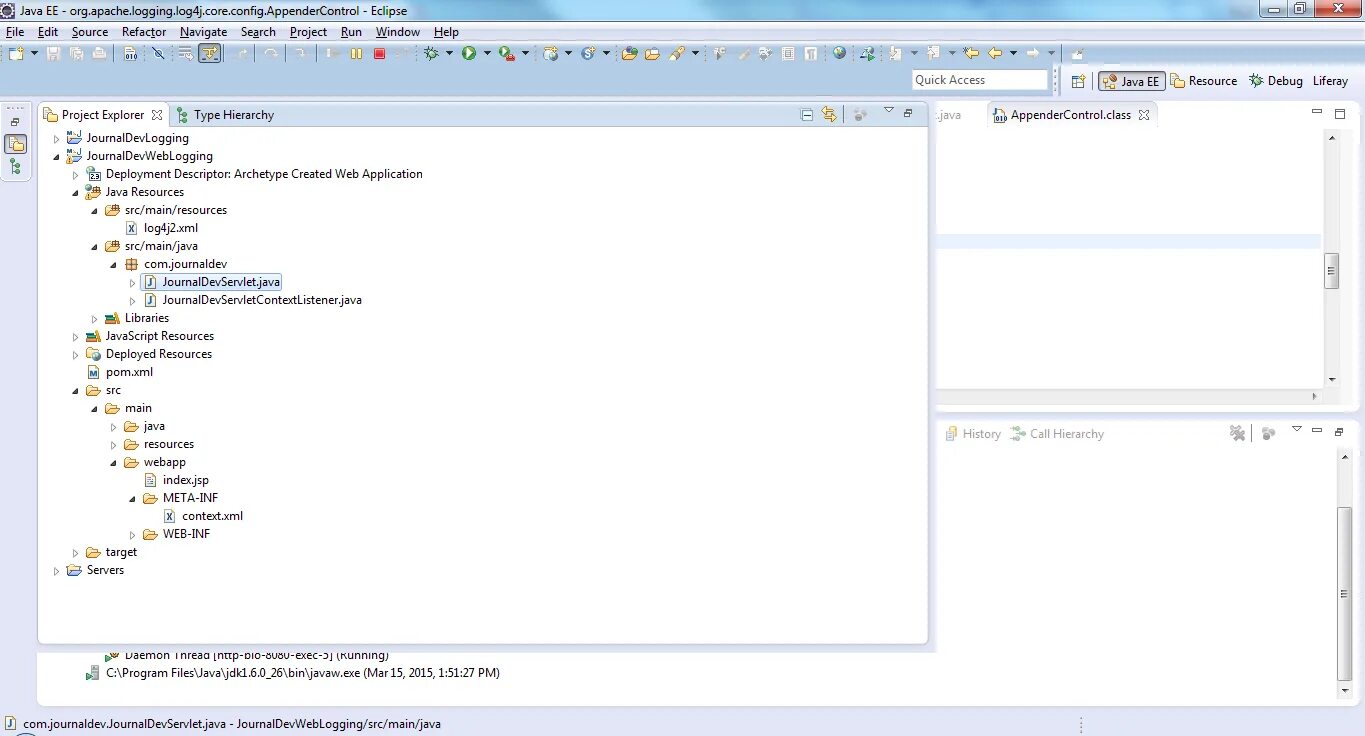
Task: Click the bottom-right panel vertical scrollbar
Action: coord(1345,595)
